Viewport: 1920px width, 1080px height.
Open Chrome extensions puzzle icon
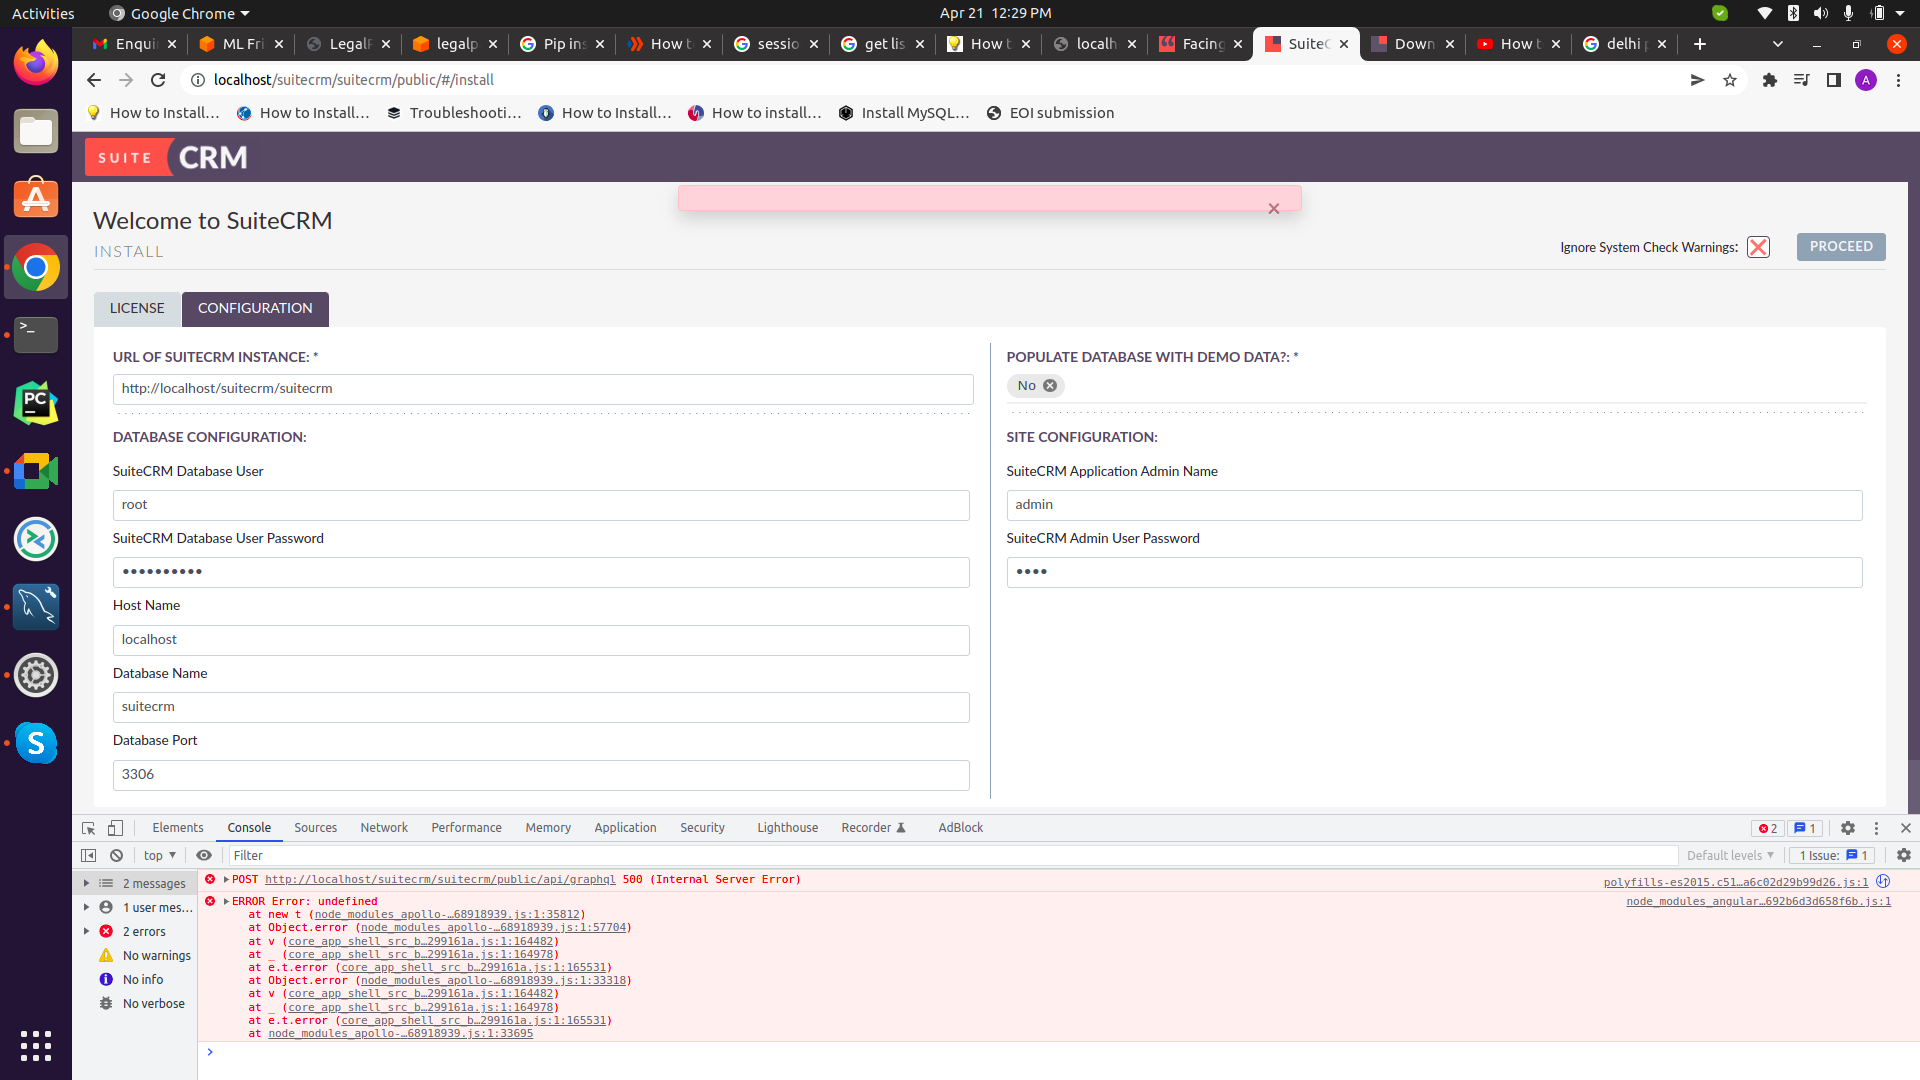(x=1770, y=80)
